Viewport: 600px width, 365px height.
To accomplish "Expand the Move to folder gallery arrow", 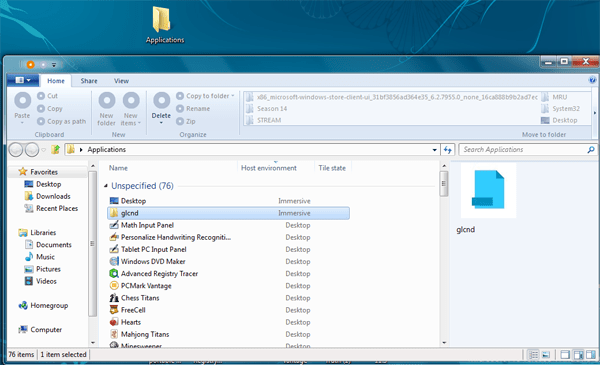I will point(595,113).
